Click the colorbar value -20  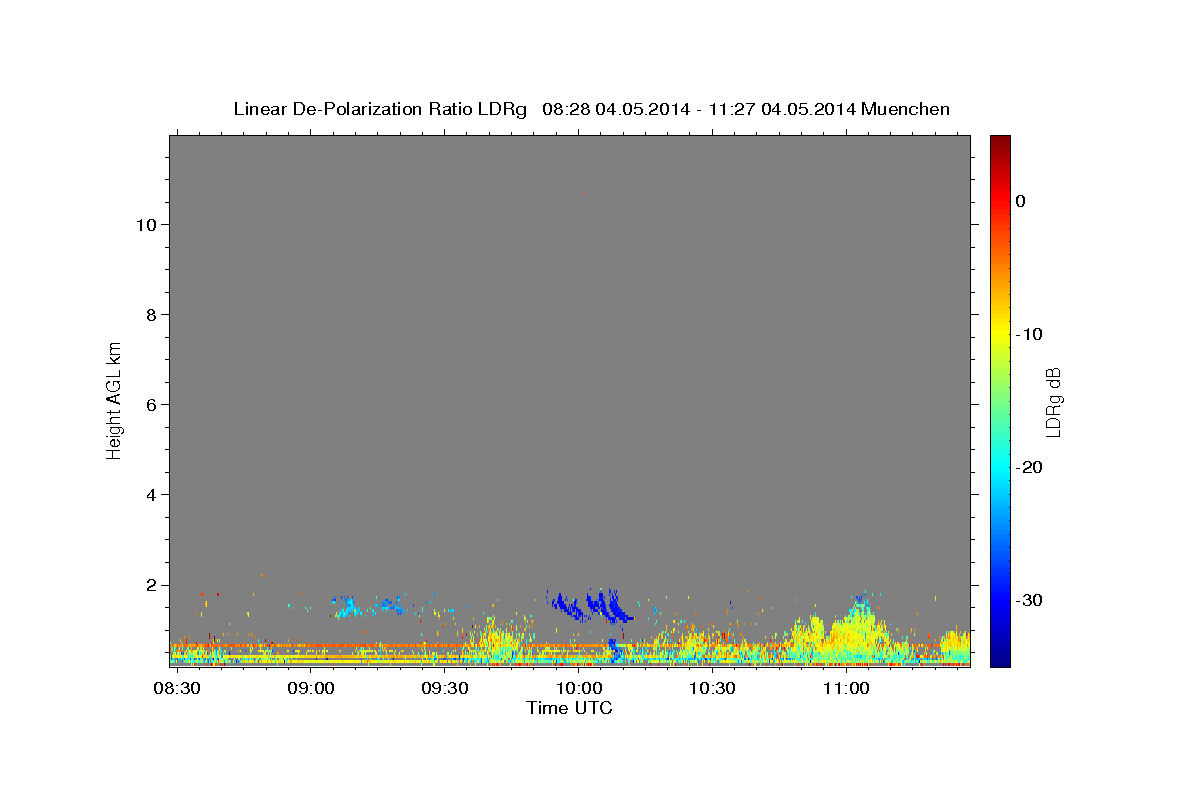point(1030,467)
